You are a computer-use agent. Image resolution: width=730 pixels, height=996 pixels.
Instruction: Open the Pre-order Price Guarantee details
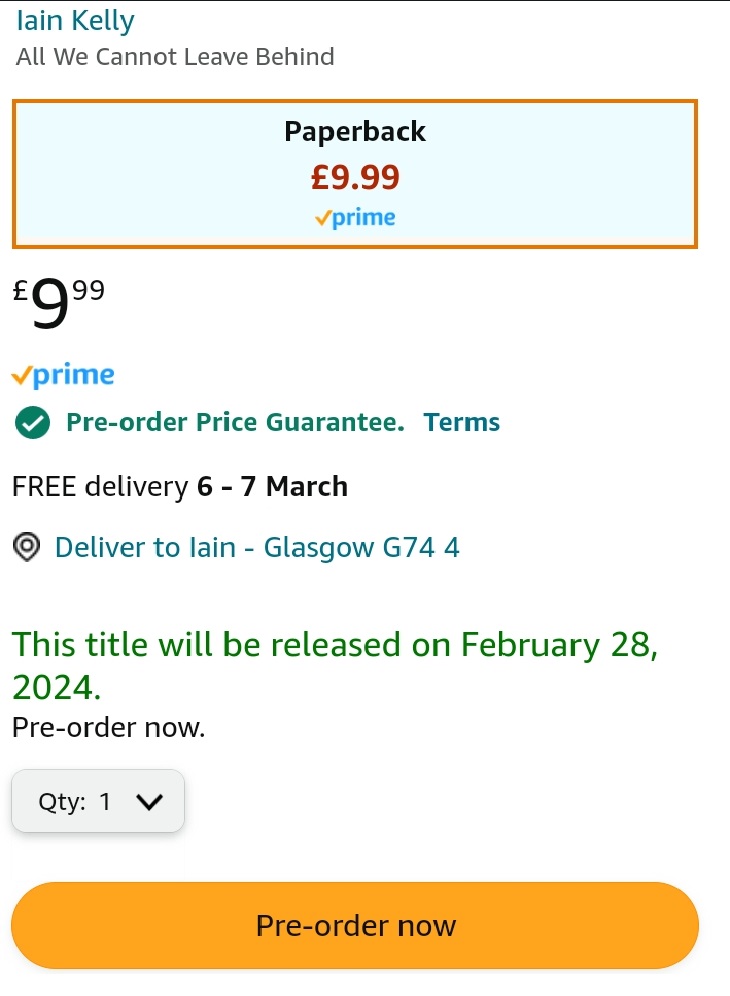(x=235, y=423)
